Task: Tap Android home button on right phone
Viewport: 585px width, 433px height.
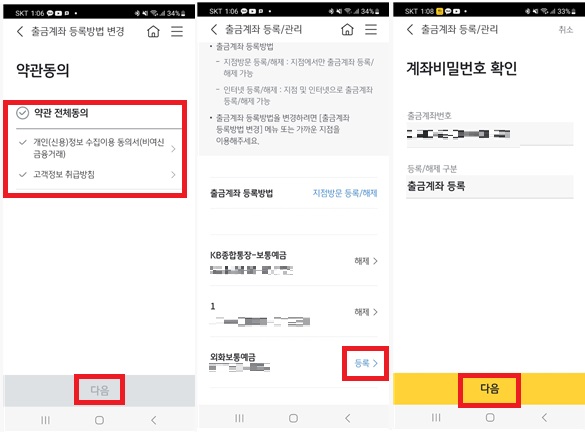Action: (x=490, y=417)
